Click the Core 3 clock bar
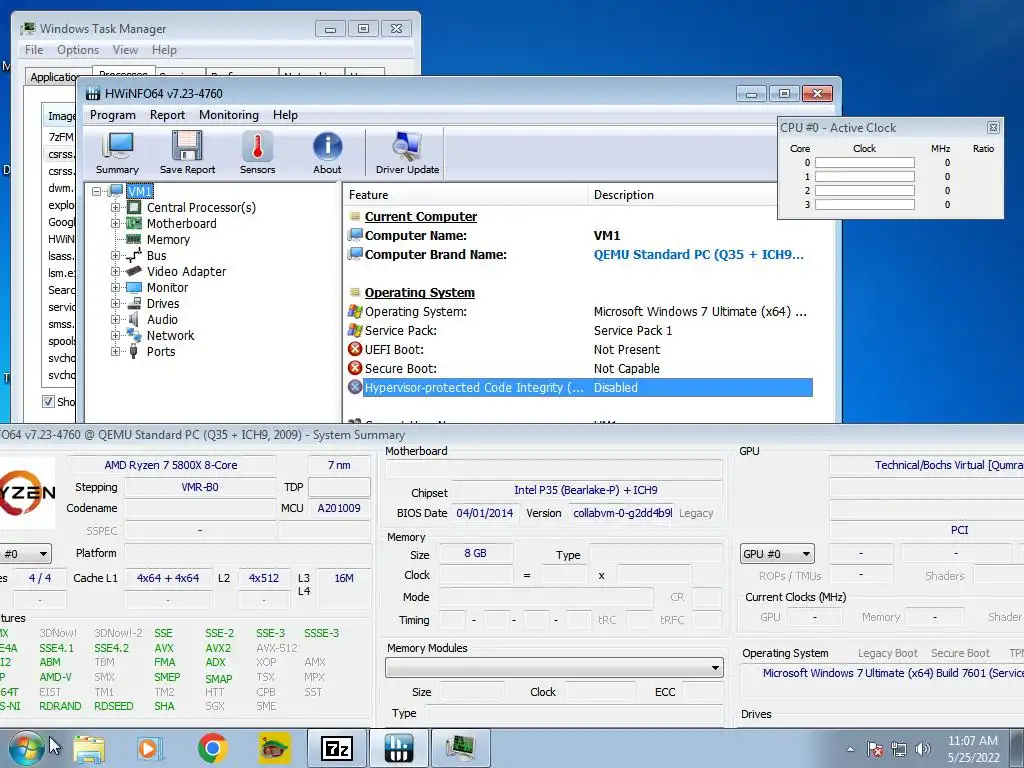The height and width of the screenshot is (768, 1024). coord(865,204)
